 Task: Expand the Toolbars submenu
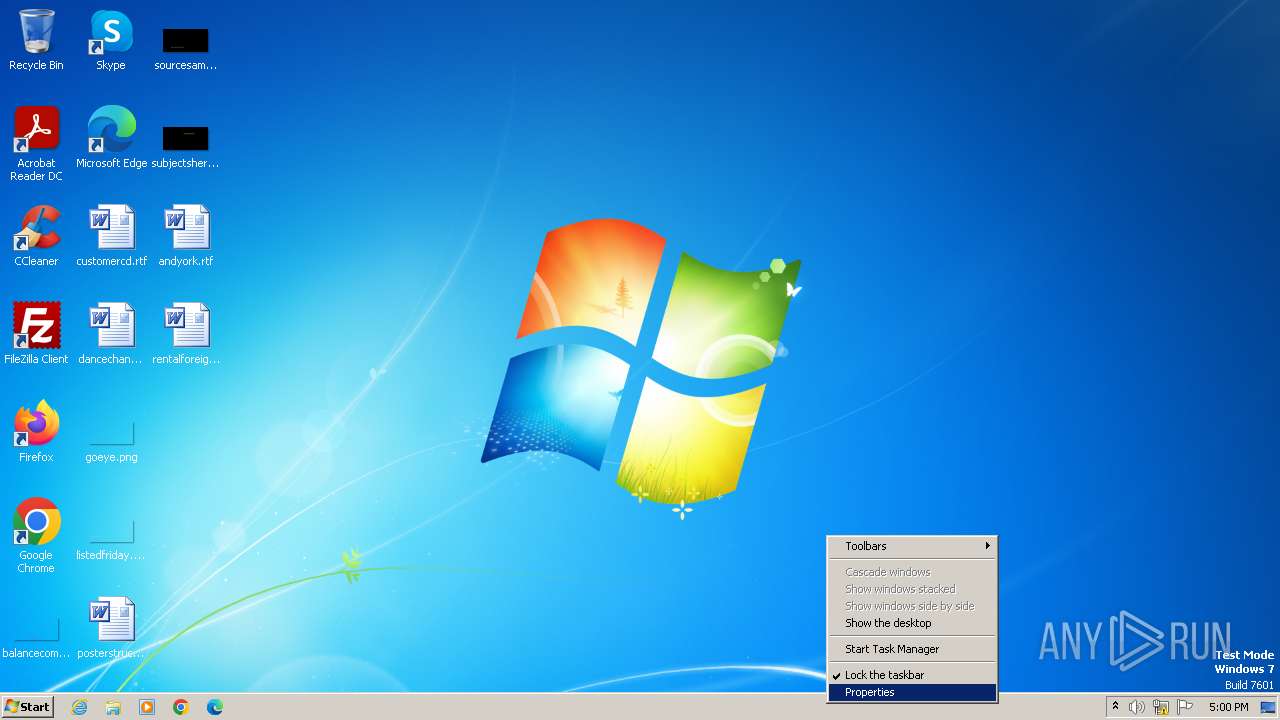912,546
